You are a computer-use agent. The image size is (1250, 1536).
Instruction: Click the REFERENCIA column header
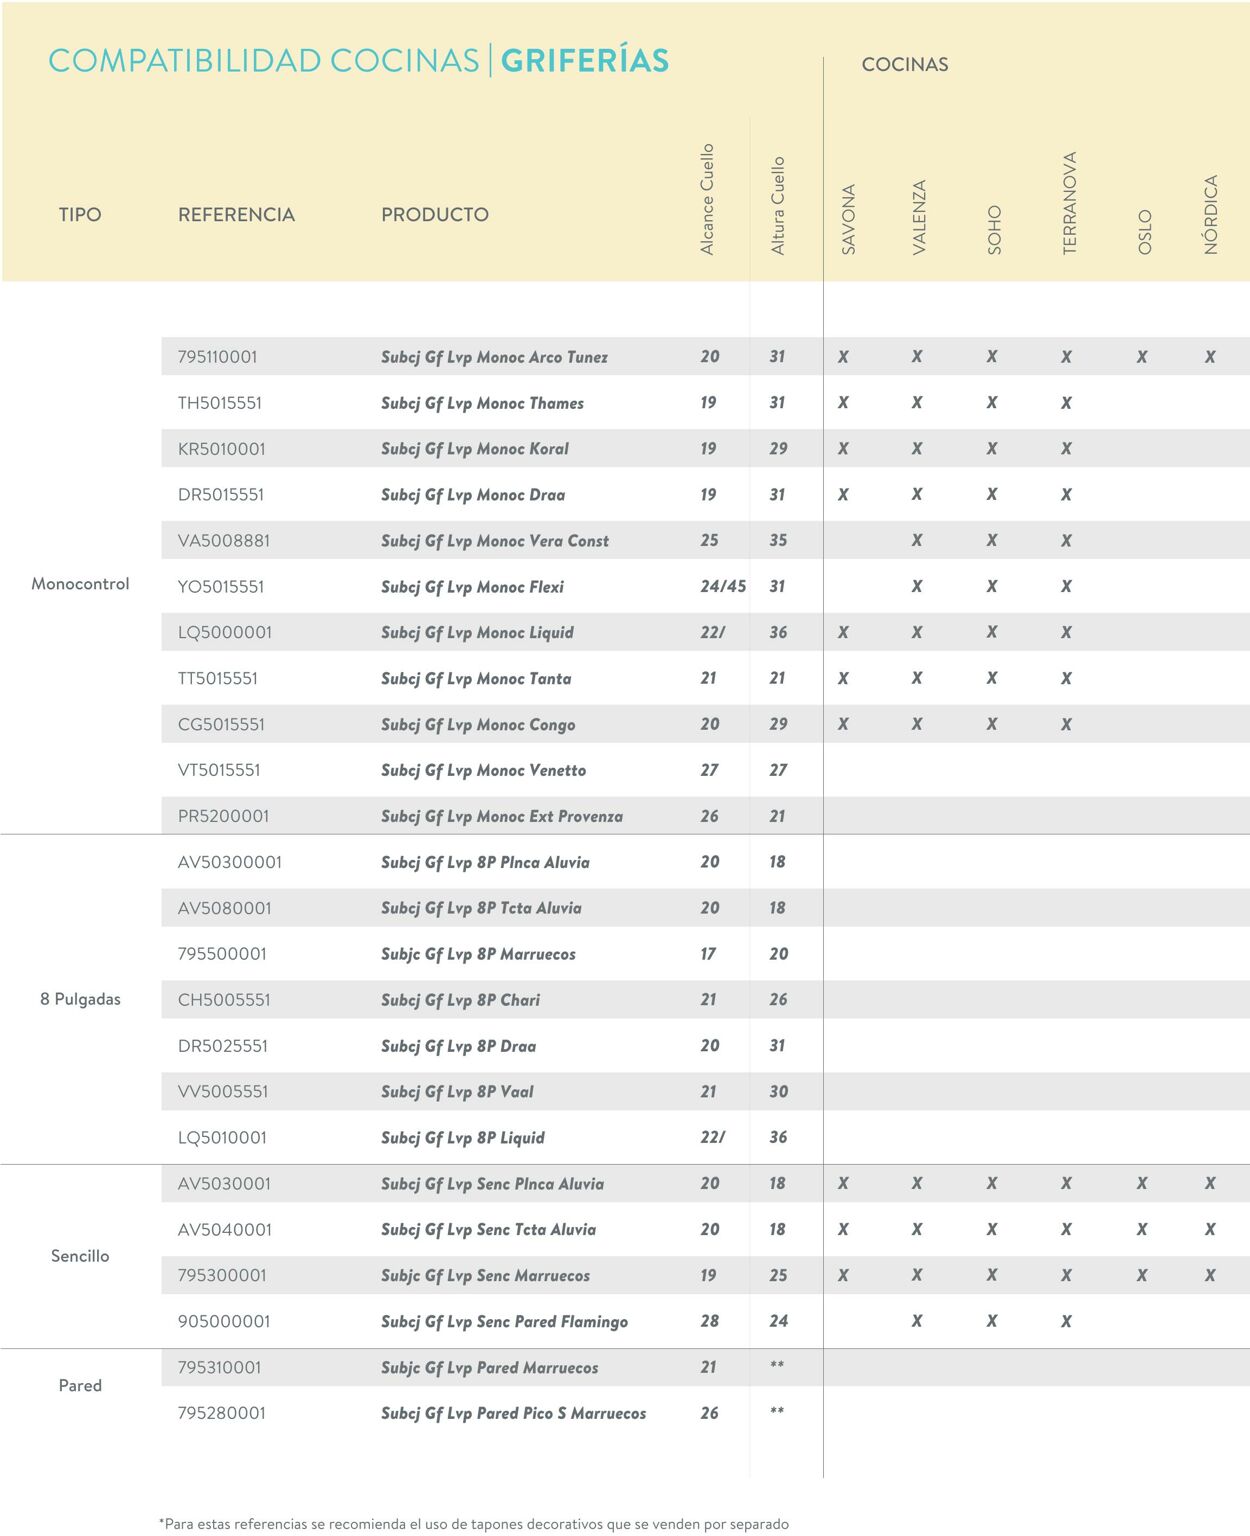click(x=236, y=215)
